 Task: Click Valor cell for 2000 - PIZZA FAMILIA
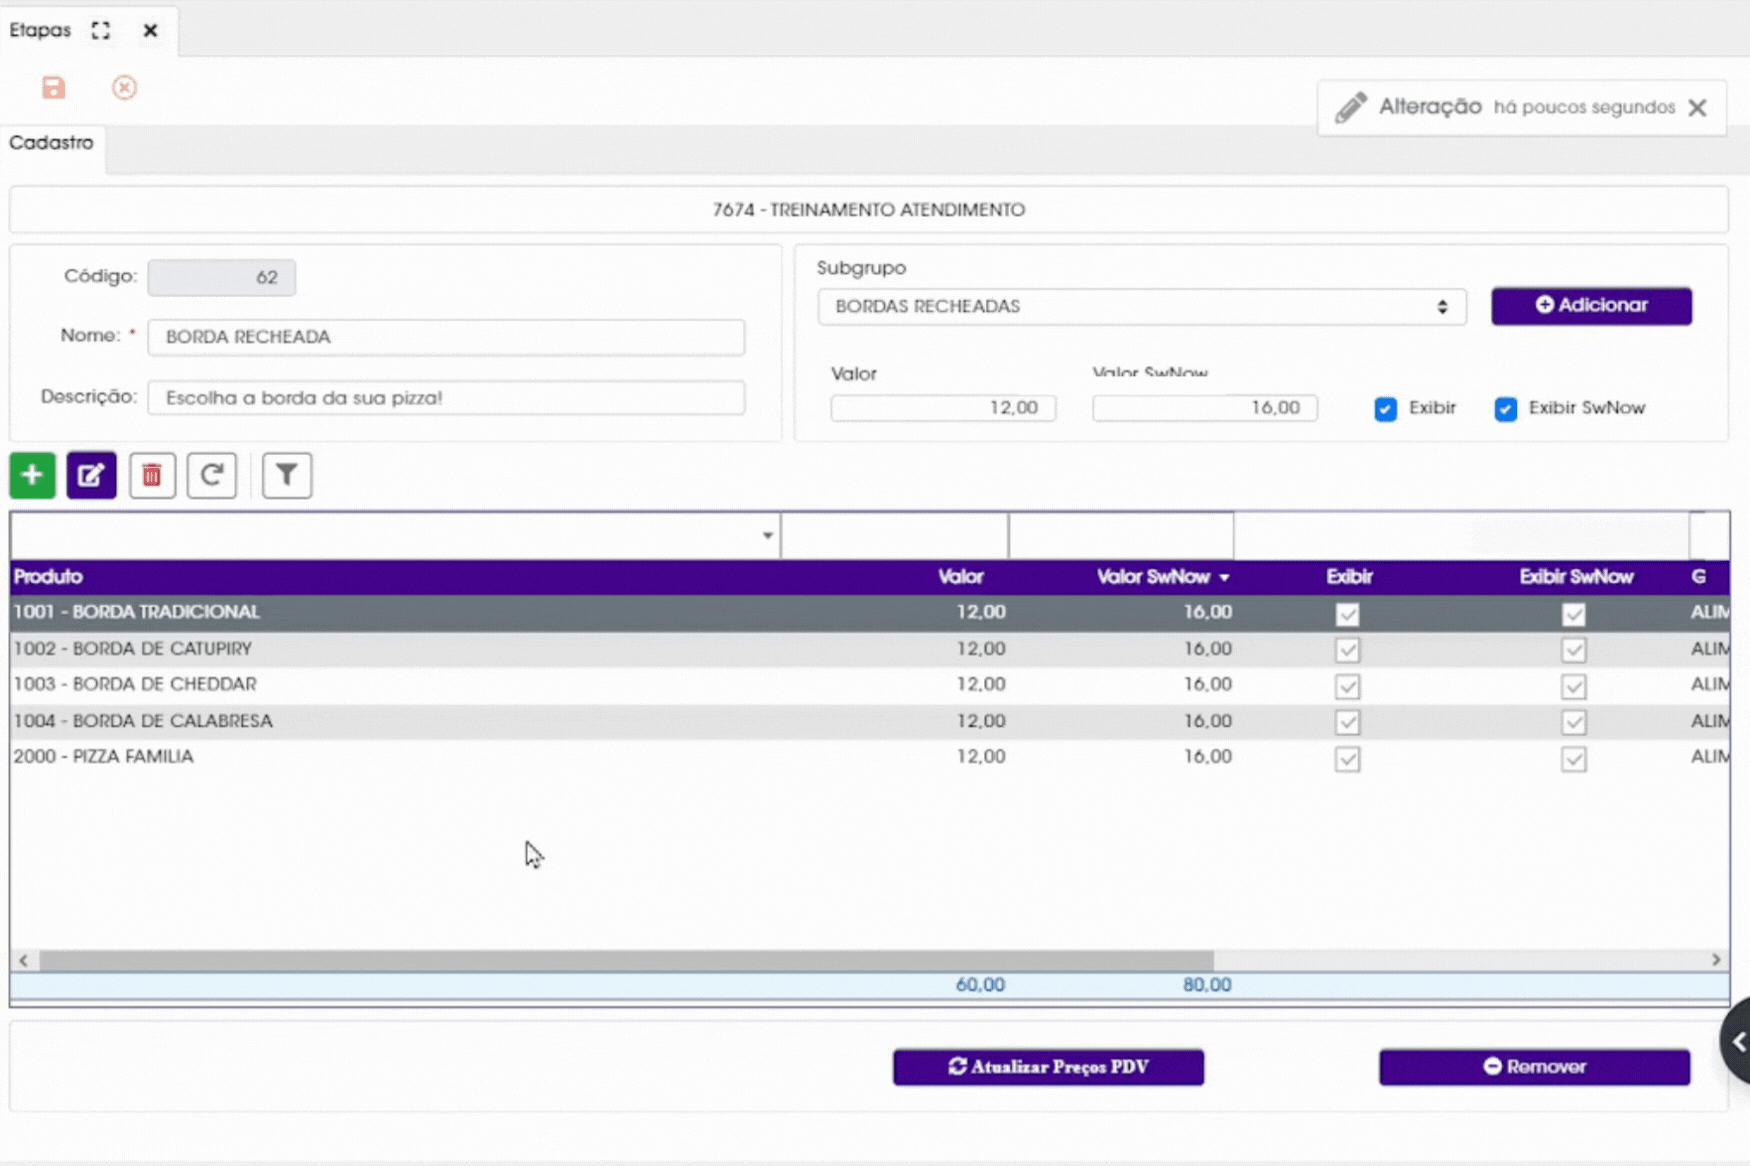pos(980,757)
